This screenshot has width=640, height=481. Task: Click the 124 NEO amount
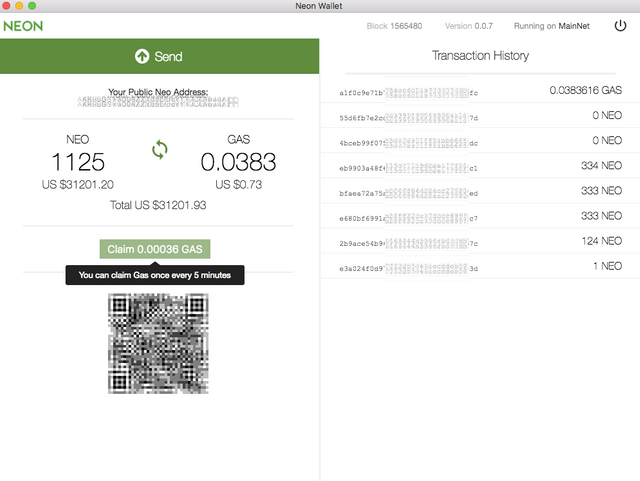click(602, 241)
